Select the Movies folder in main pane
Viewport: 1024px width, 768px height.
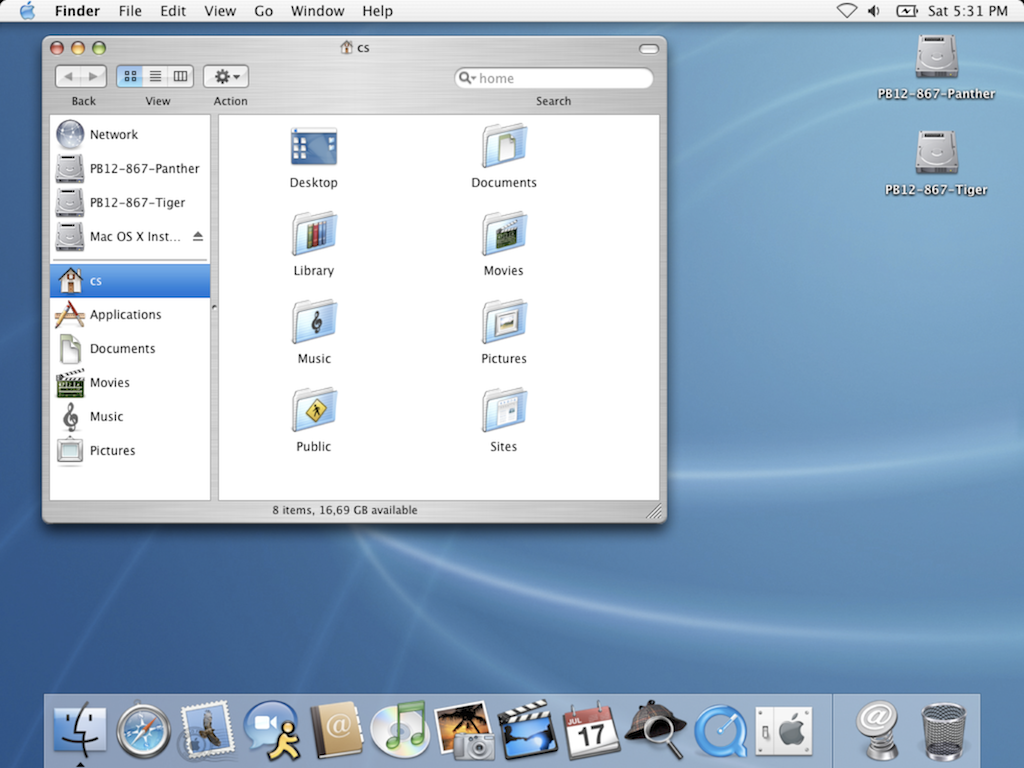(504, 234)
